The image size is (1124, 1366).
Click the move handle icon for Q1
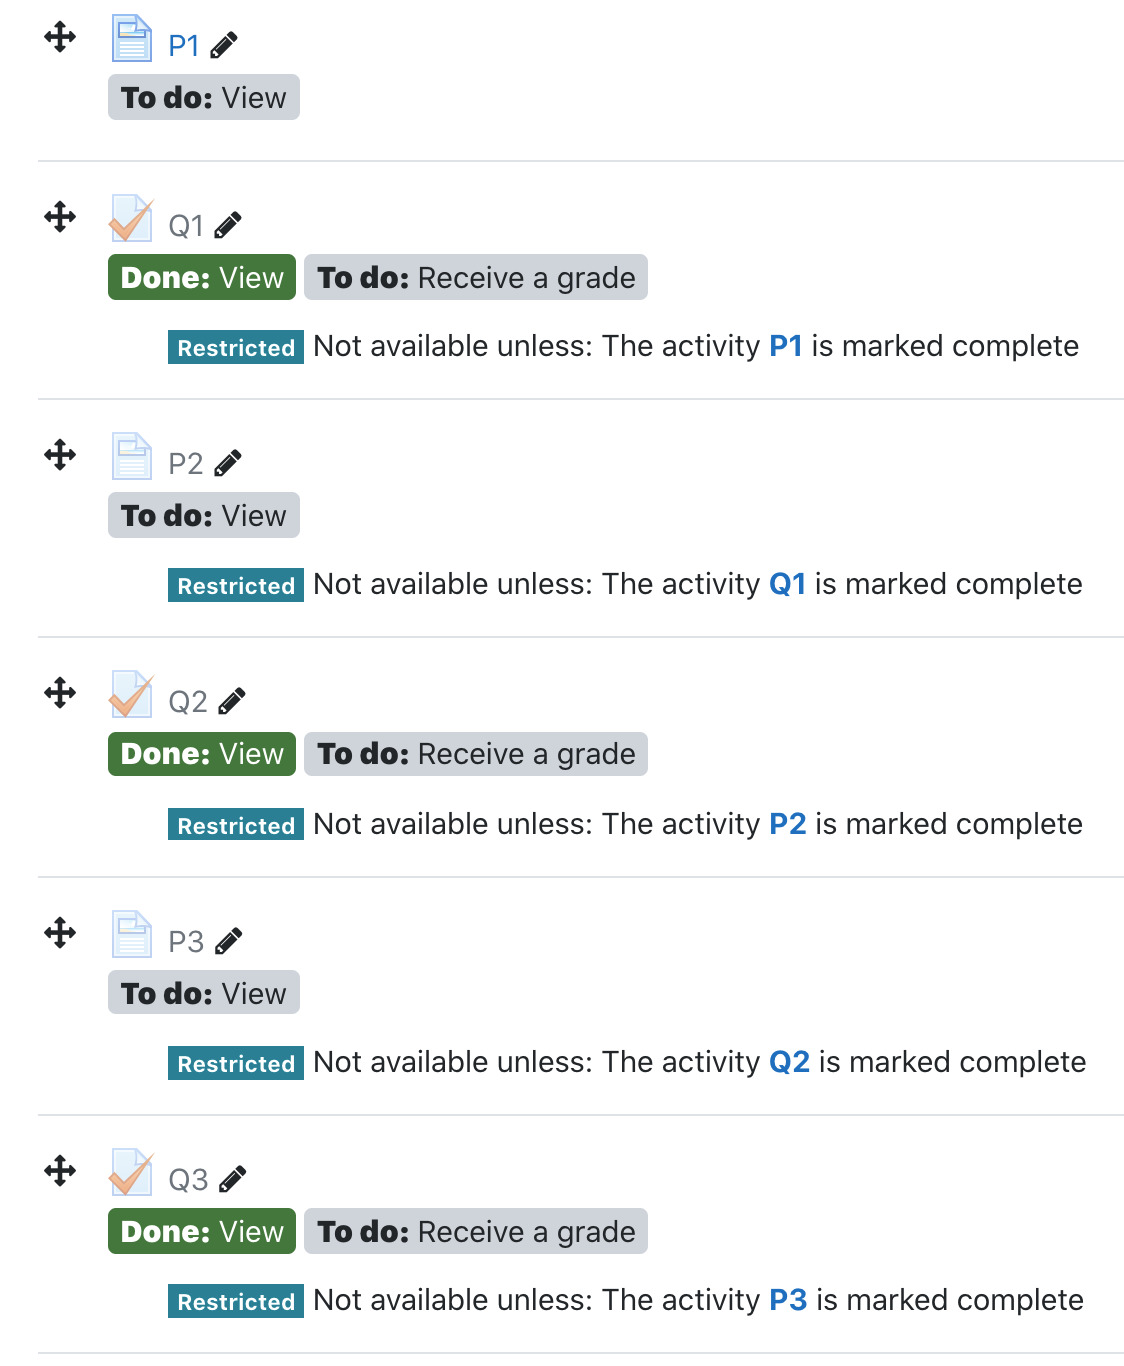pos(60,216)
